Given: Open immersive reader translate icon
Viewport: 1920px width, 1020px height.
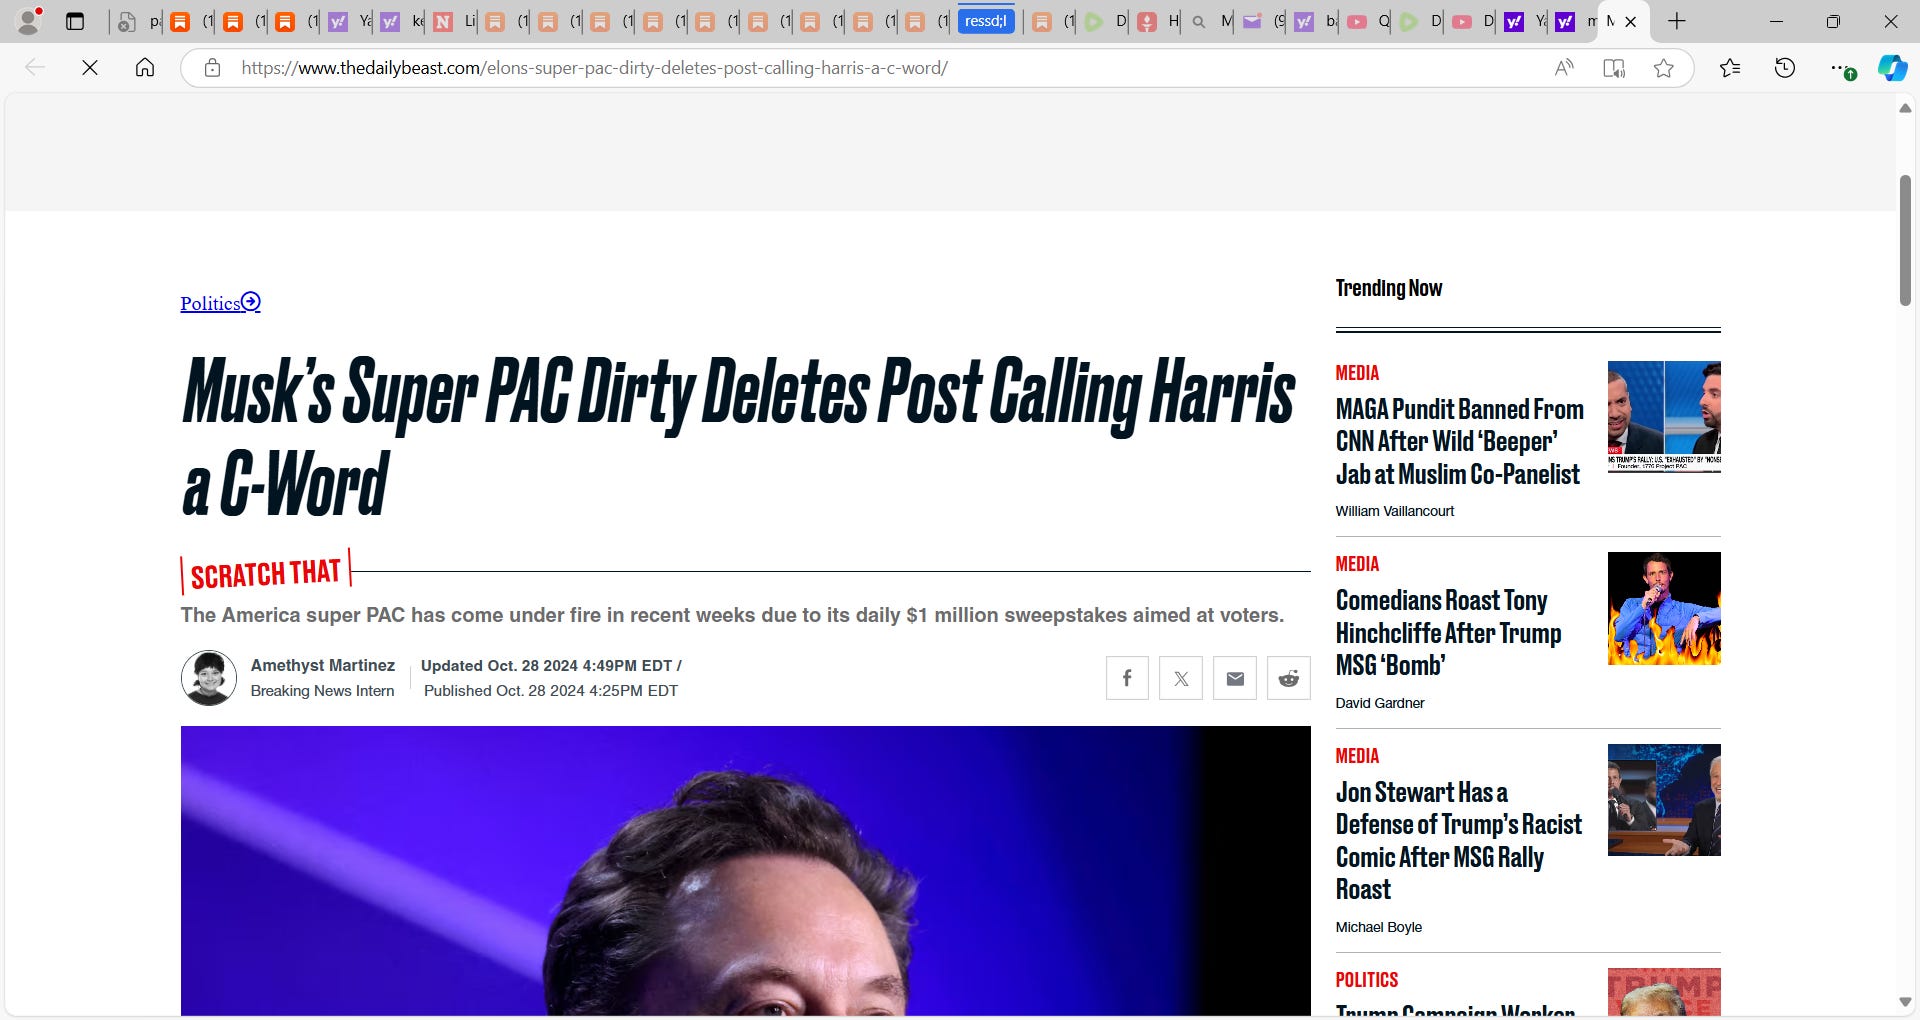Looking at the screenshot, I should point(1614,68).
